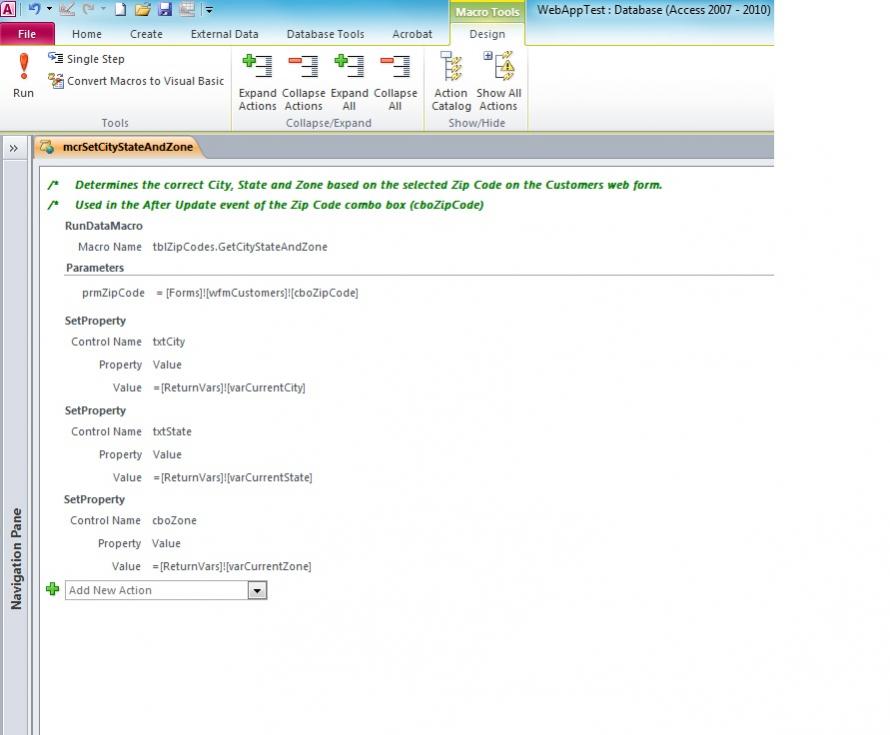Screen dimensions: 890x735
Task: Select the SetProperty action for txtState
Action: tap(95, 410)
